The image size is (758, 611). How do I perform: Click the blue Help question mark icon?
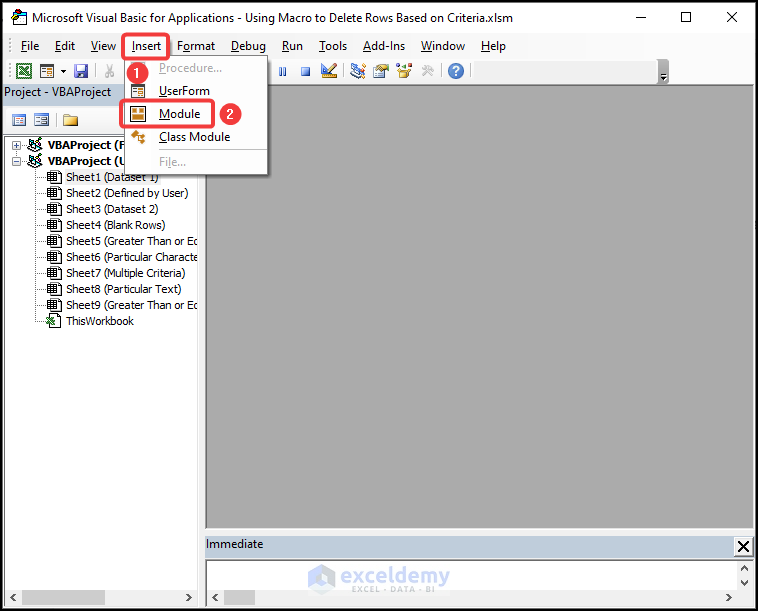pyautogui.click(x=455, y=71)
